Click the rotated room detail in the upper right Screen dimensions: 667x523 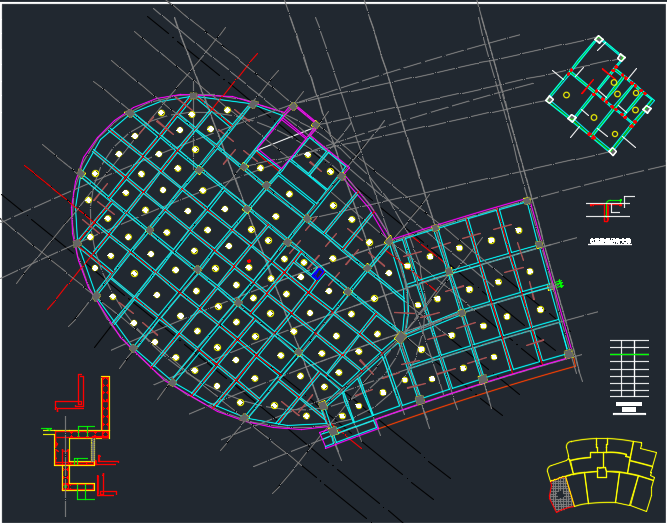600,95
